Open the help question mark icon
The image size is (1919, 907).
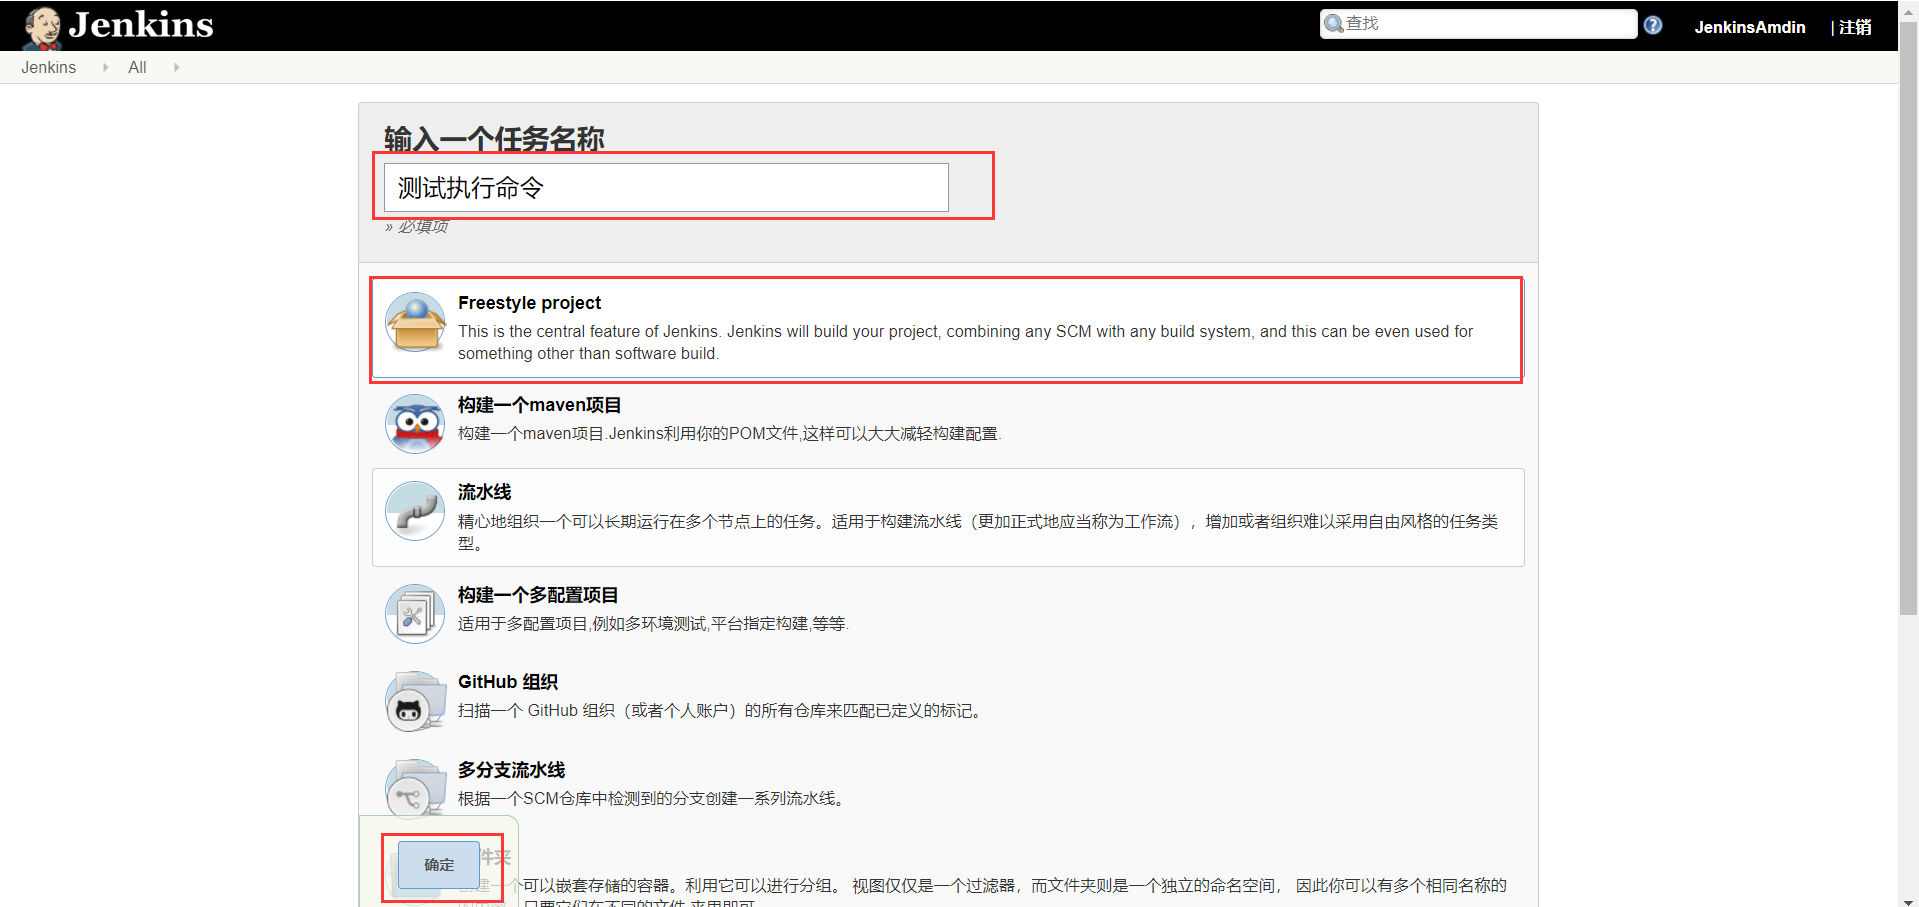[x=1652, y=25]
